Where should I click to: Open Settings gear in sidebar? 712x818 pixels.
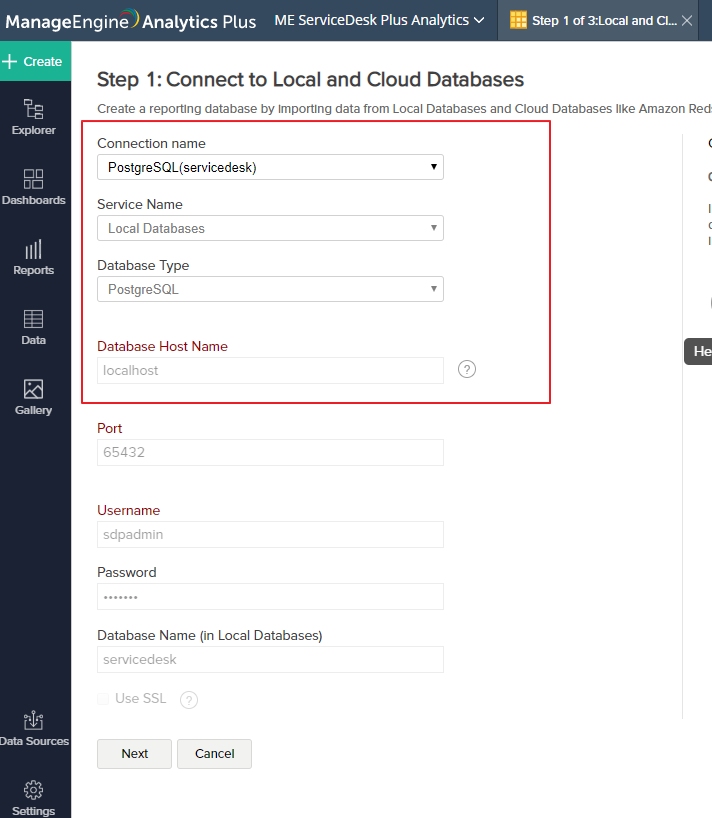(34, 797)
